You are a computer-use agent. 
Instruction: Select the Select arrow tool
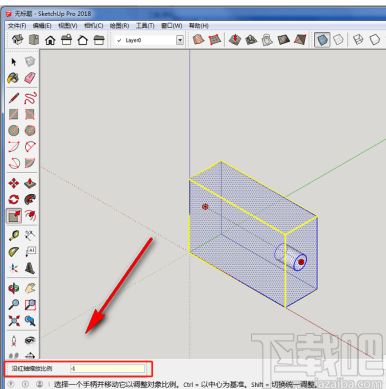coord(14,62)
